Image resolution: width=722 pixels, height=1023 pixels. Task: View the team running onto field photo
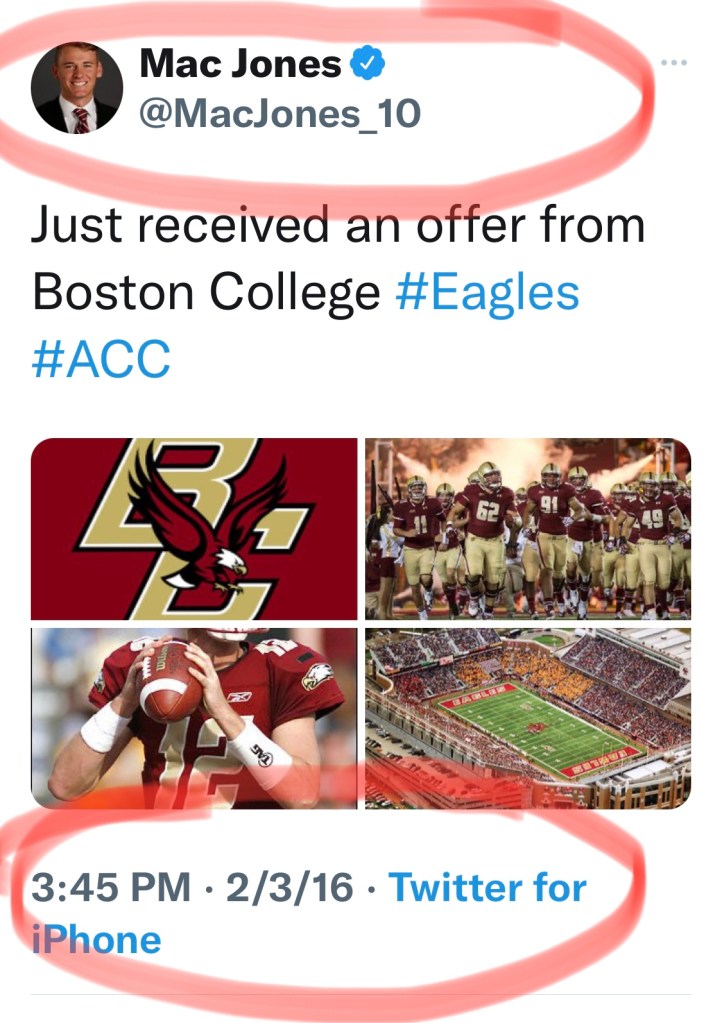528,528
